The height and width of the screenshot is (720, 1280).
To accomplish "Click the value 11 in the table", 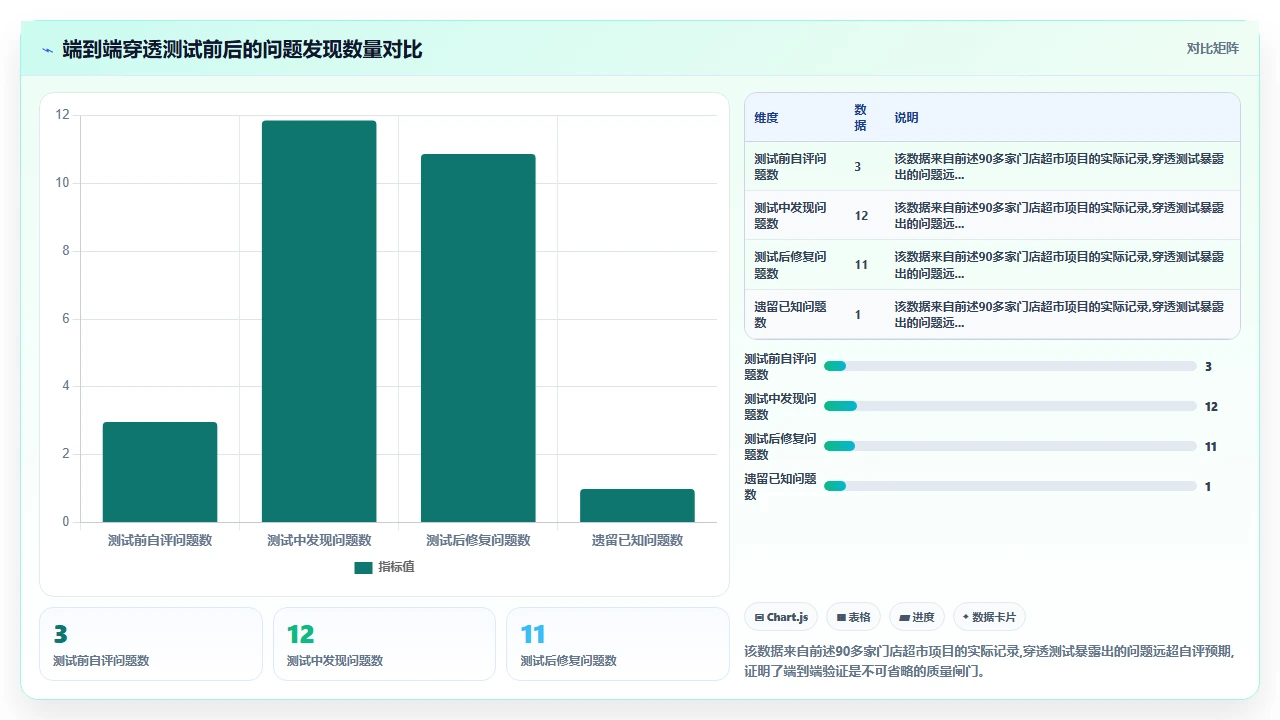I will [861, 265].
